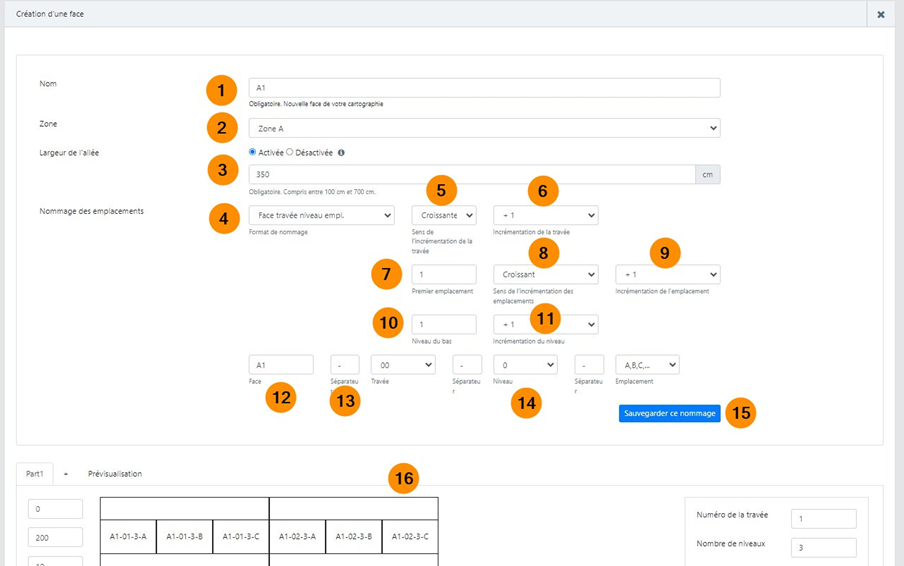Open the A,B,C emplacement format dropdown

(x=647, y=365)
